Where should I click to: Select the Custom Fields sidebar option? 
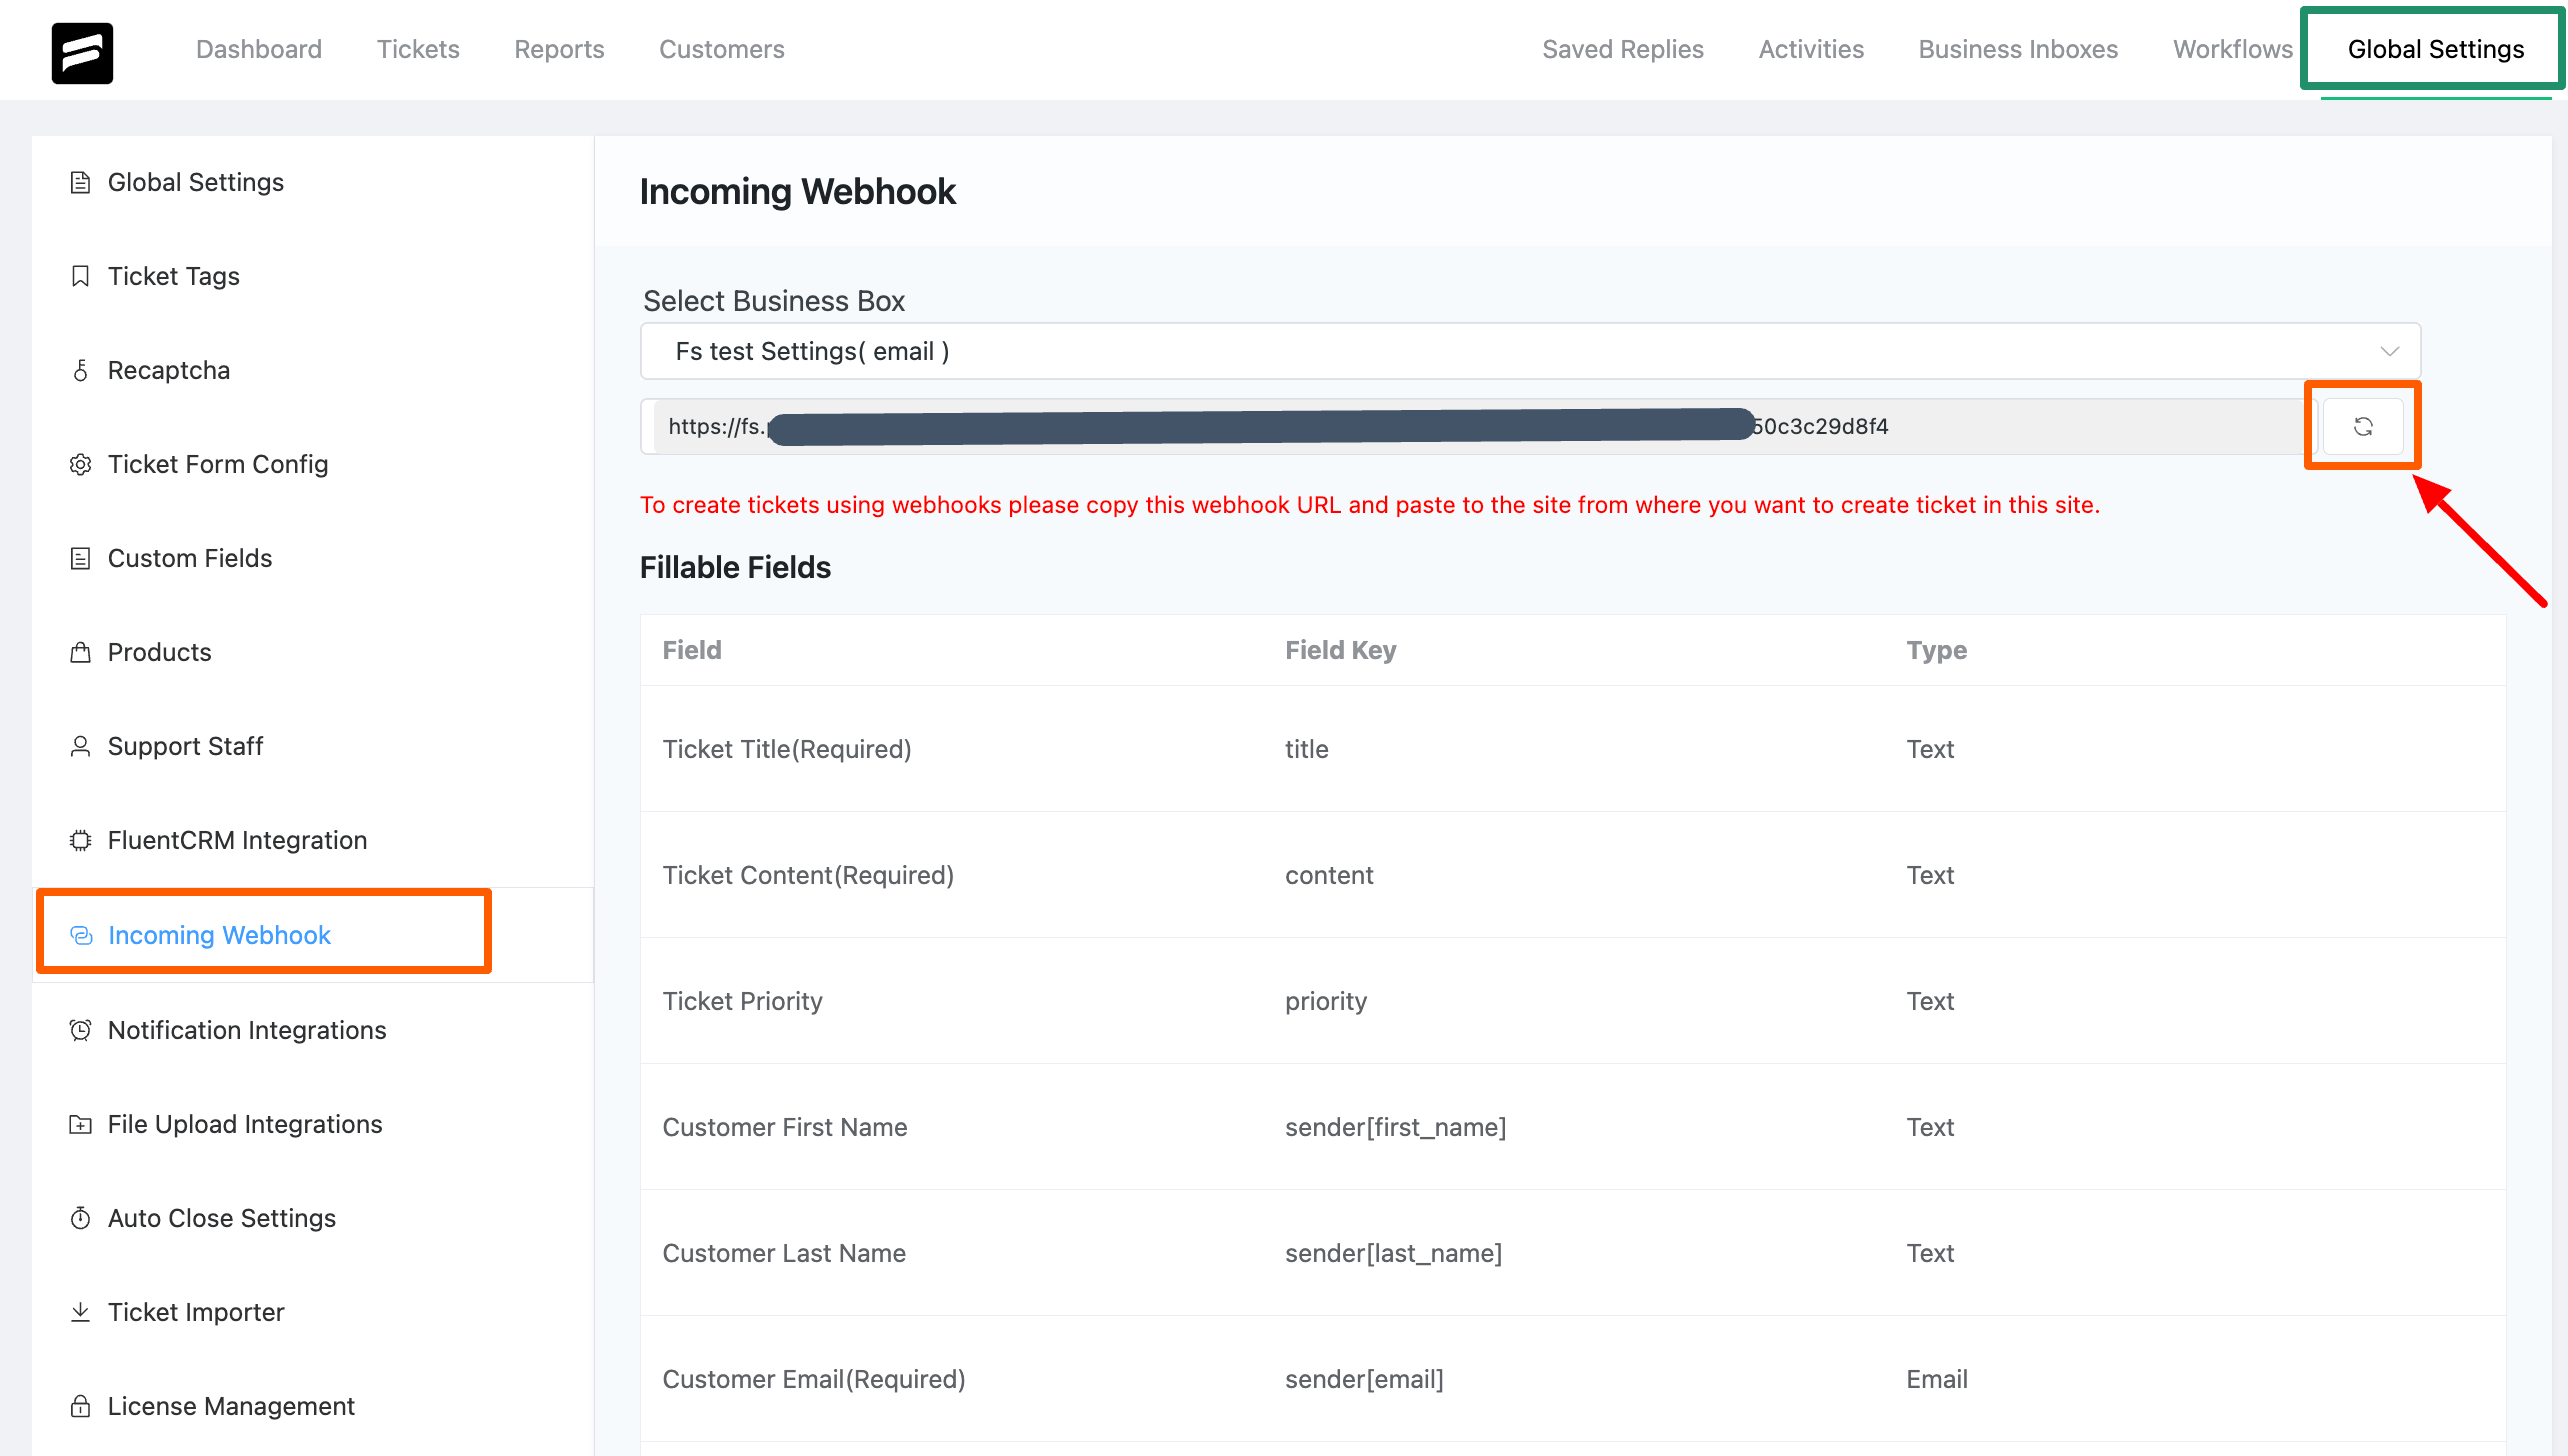189,557
